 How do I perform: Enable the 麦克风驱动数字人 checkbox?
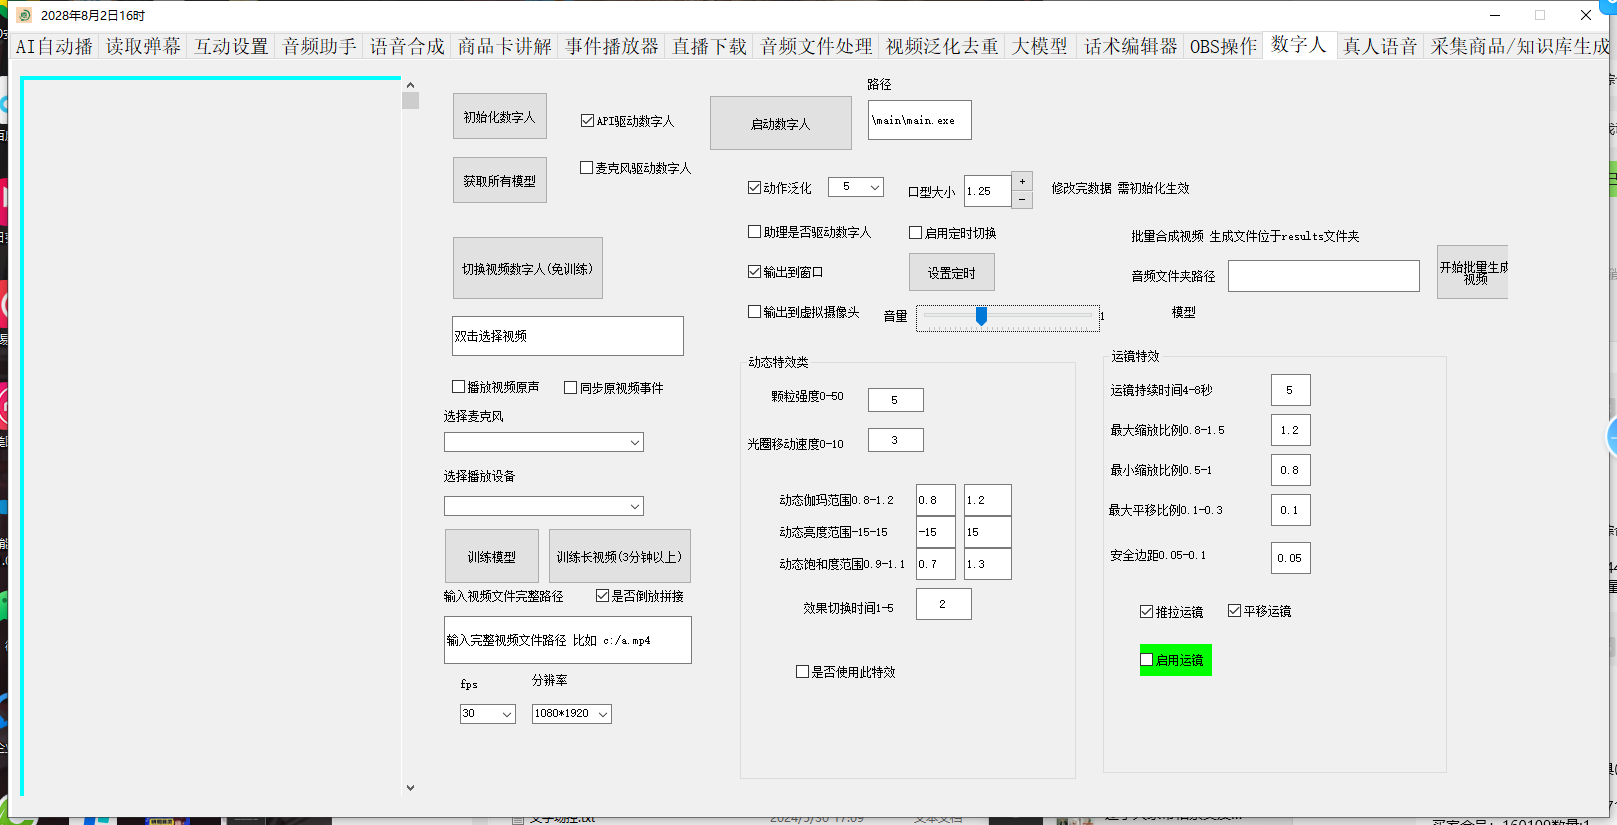(587, 168)
